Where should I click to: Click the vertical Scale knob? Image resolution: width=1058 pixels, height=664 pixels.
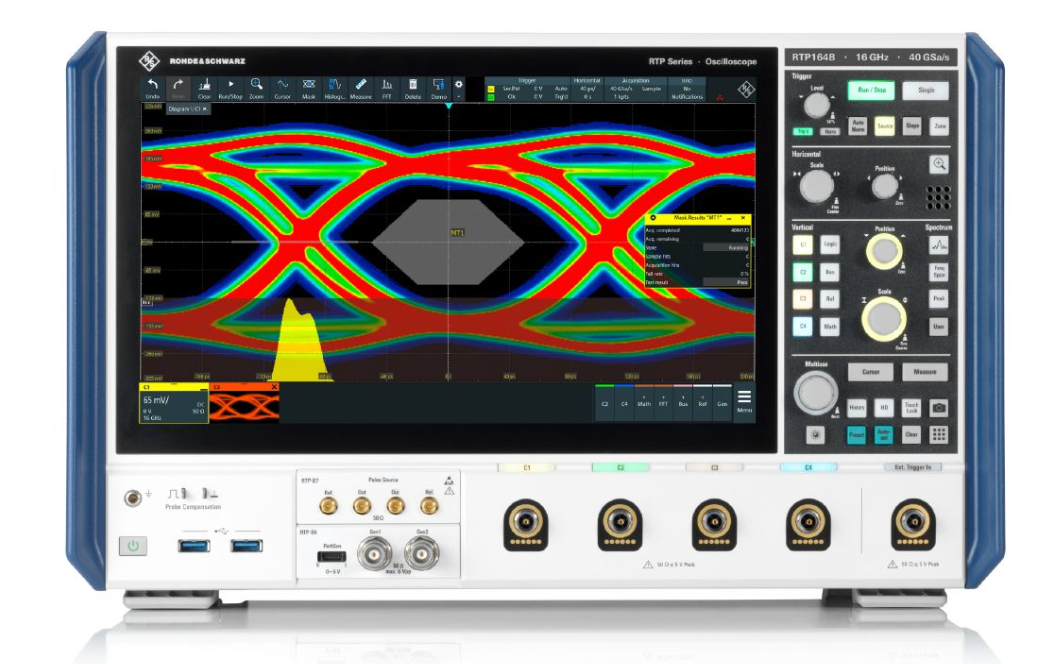click(x=883, y=319)
